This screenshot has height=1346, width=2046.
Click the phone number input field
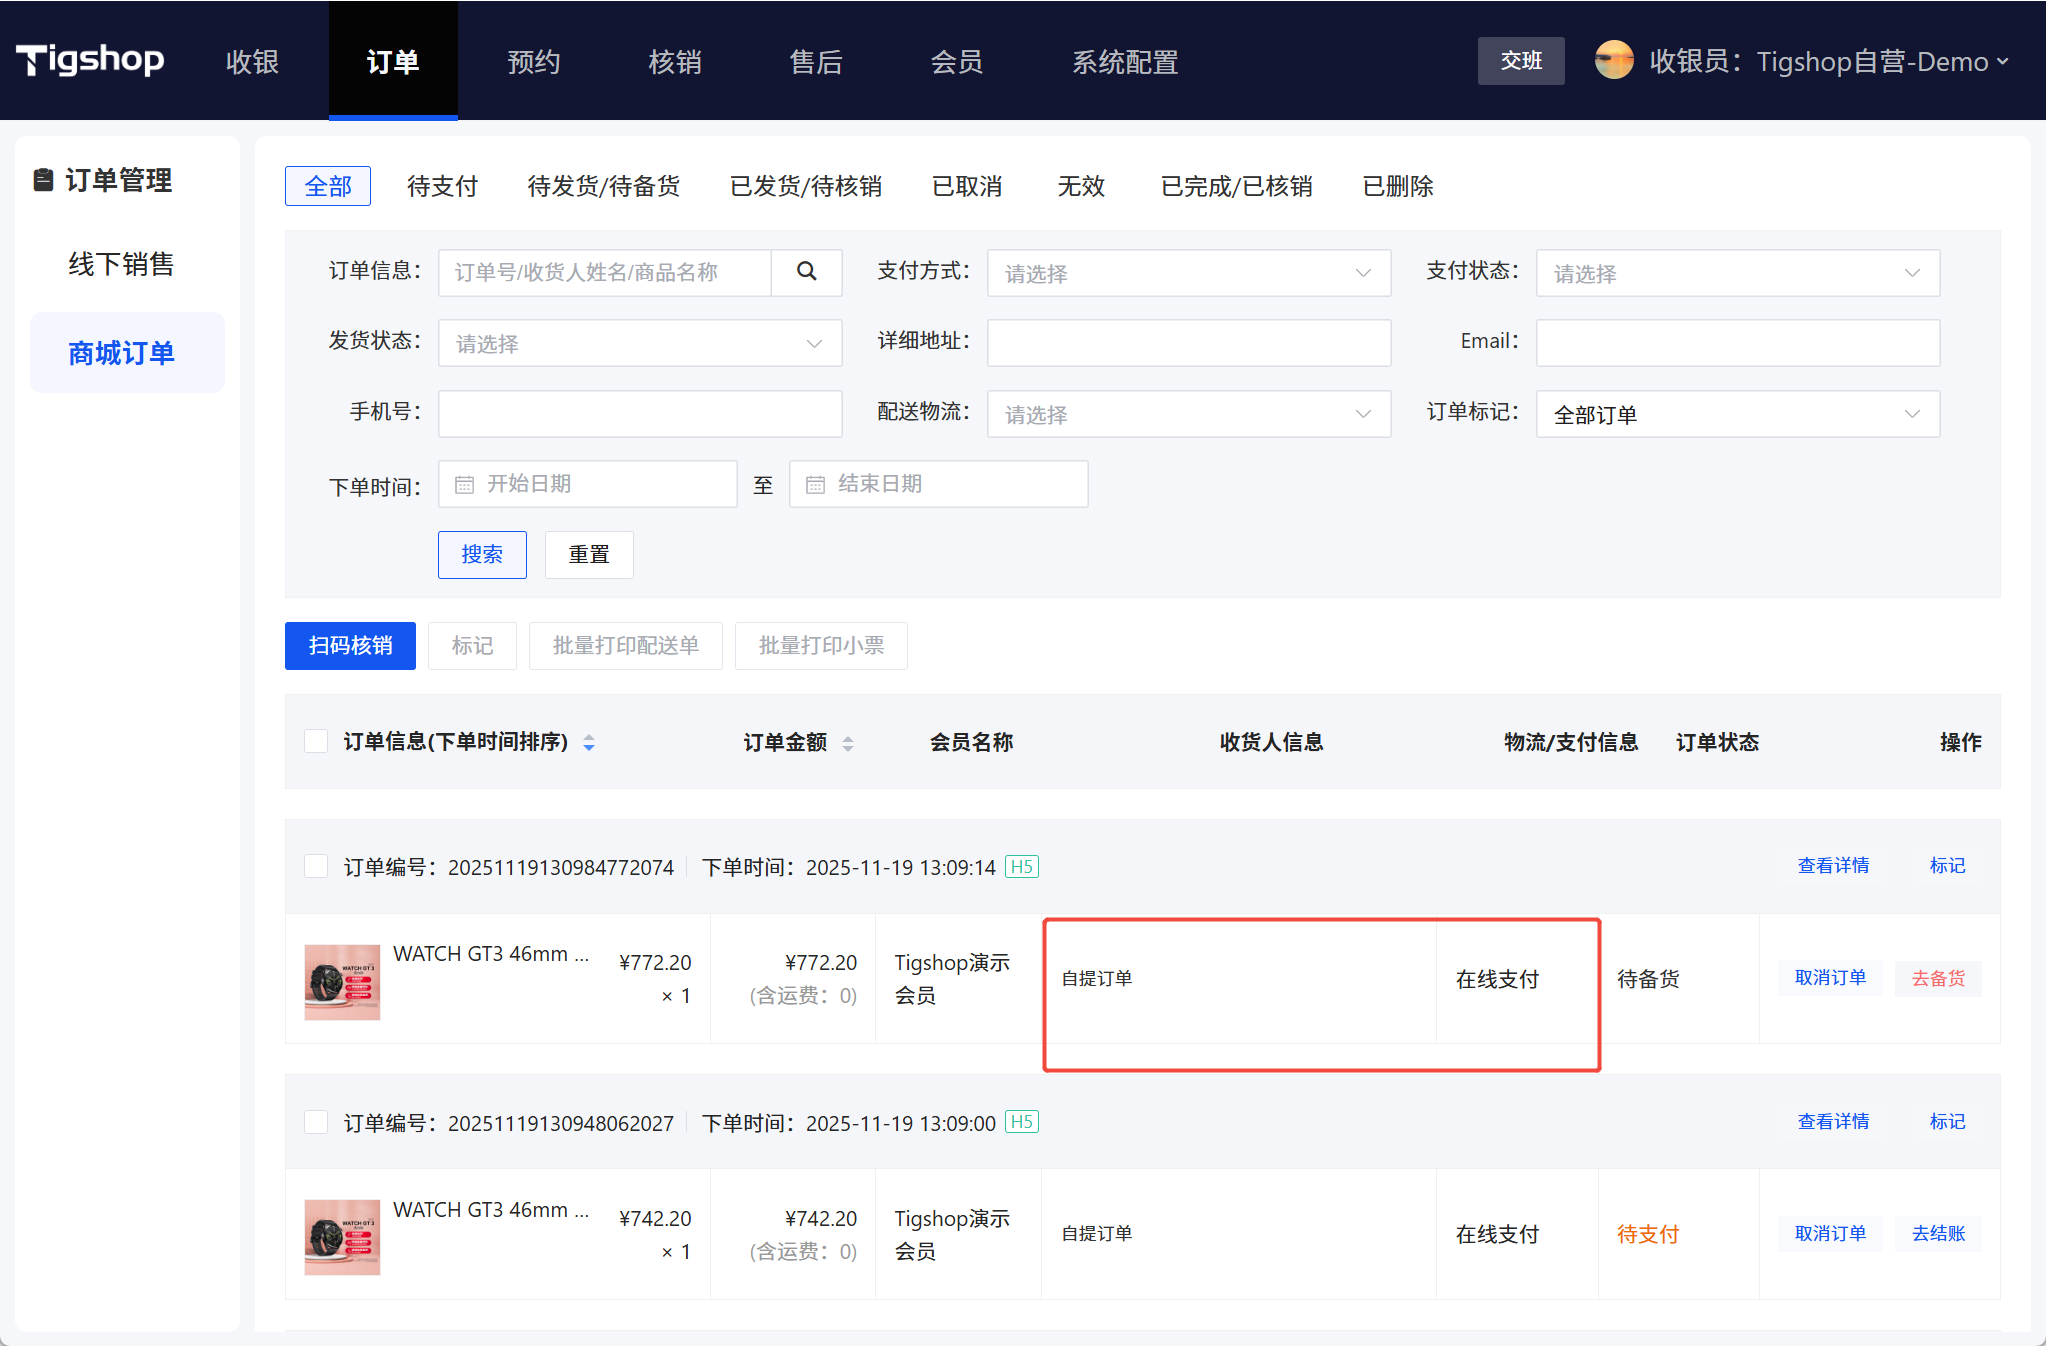click(640, 413)
